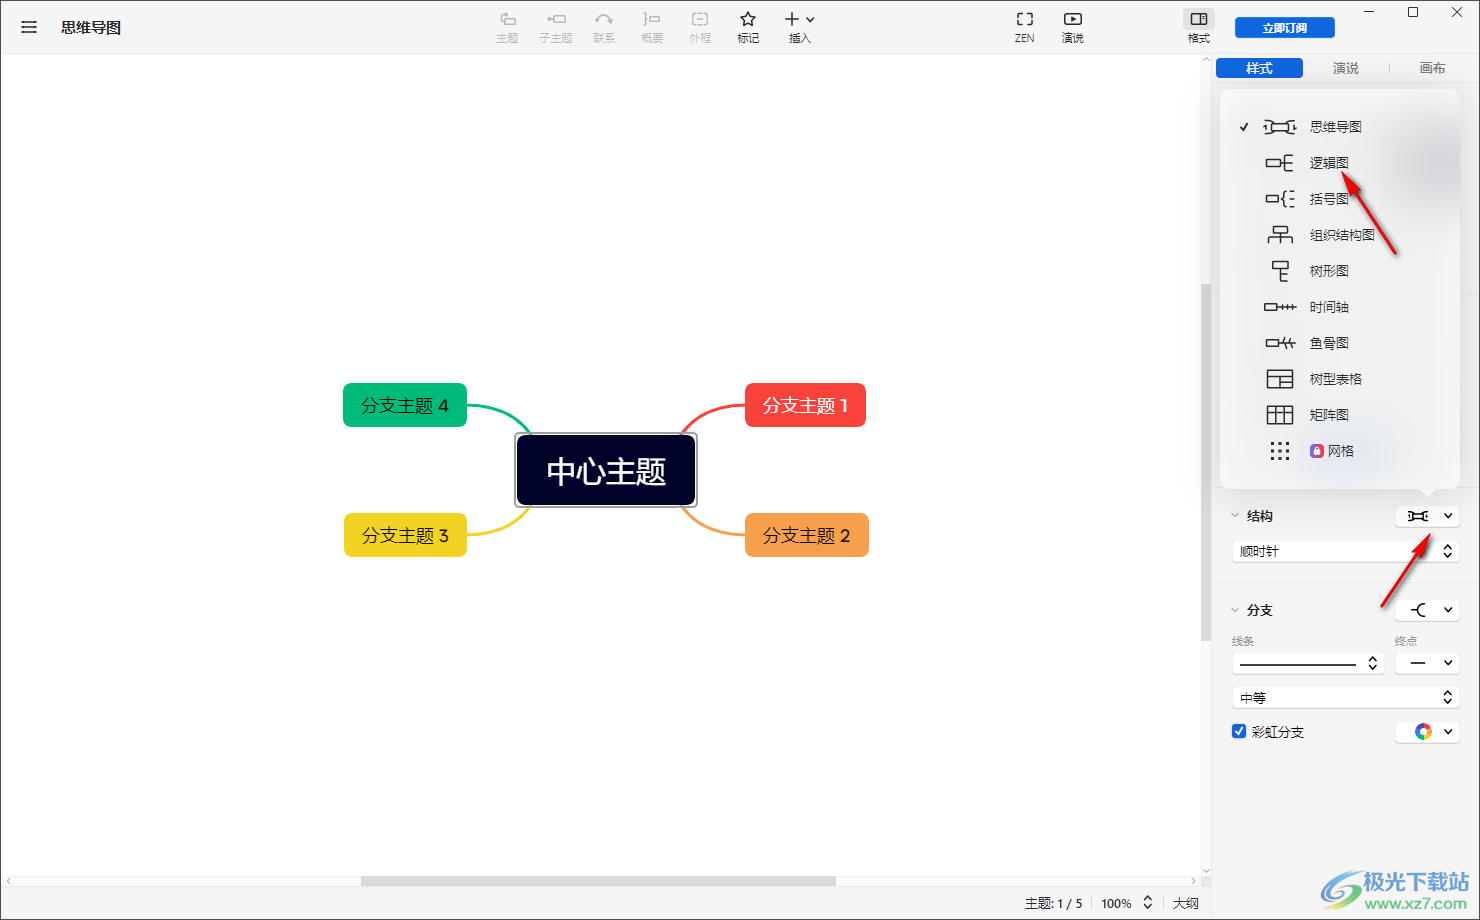Adjust the 100% zoom stepper

click(1148, 903)
